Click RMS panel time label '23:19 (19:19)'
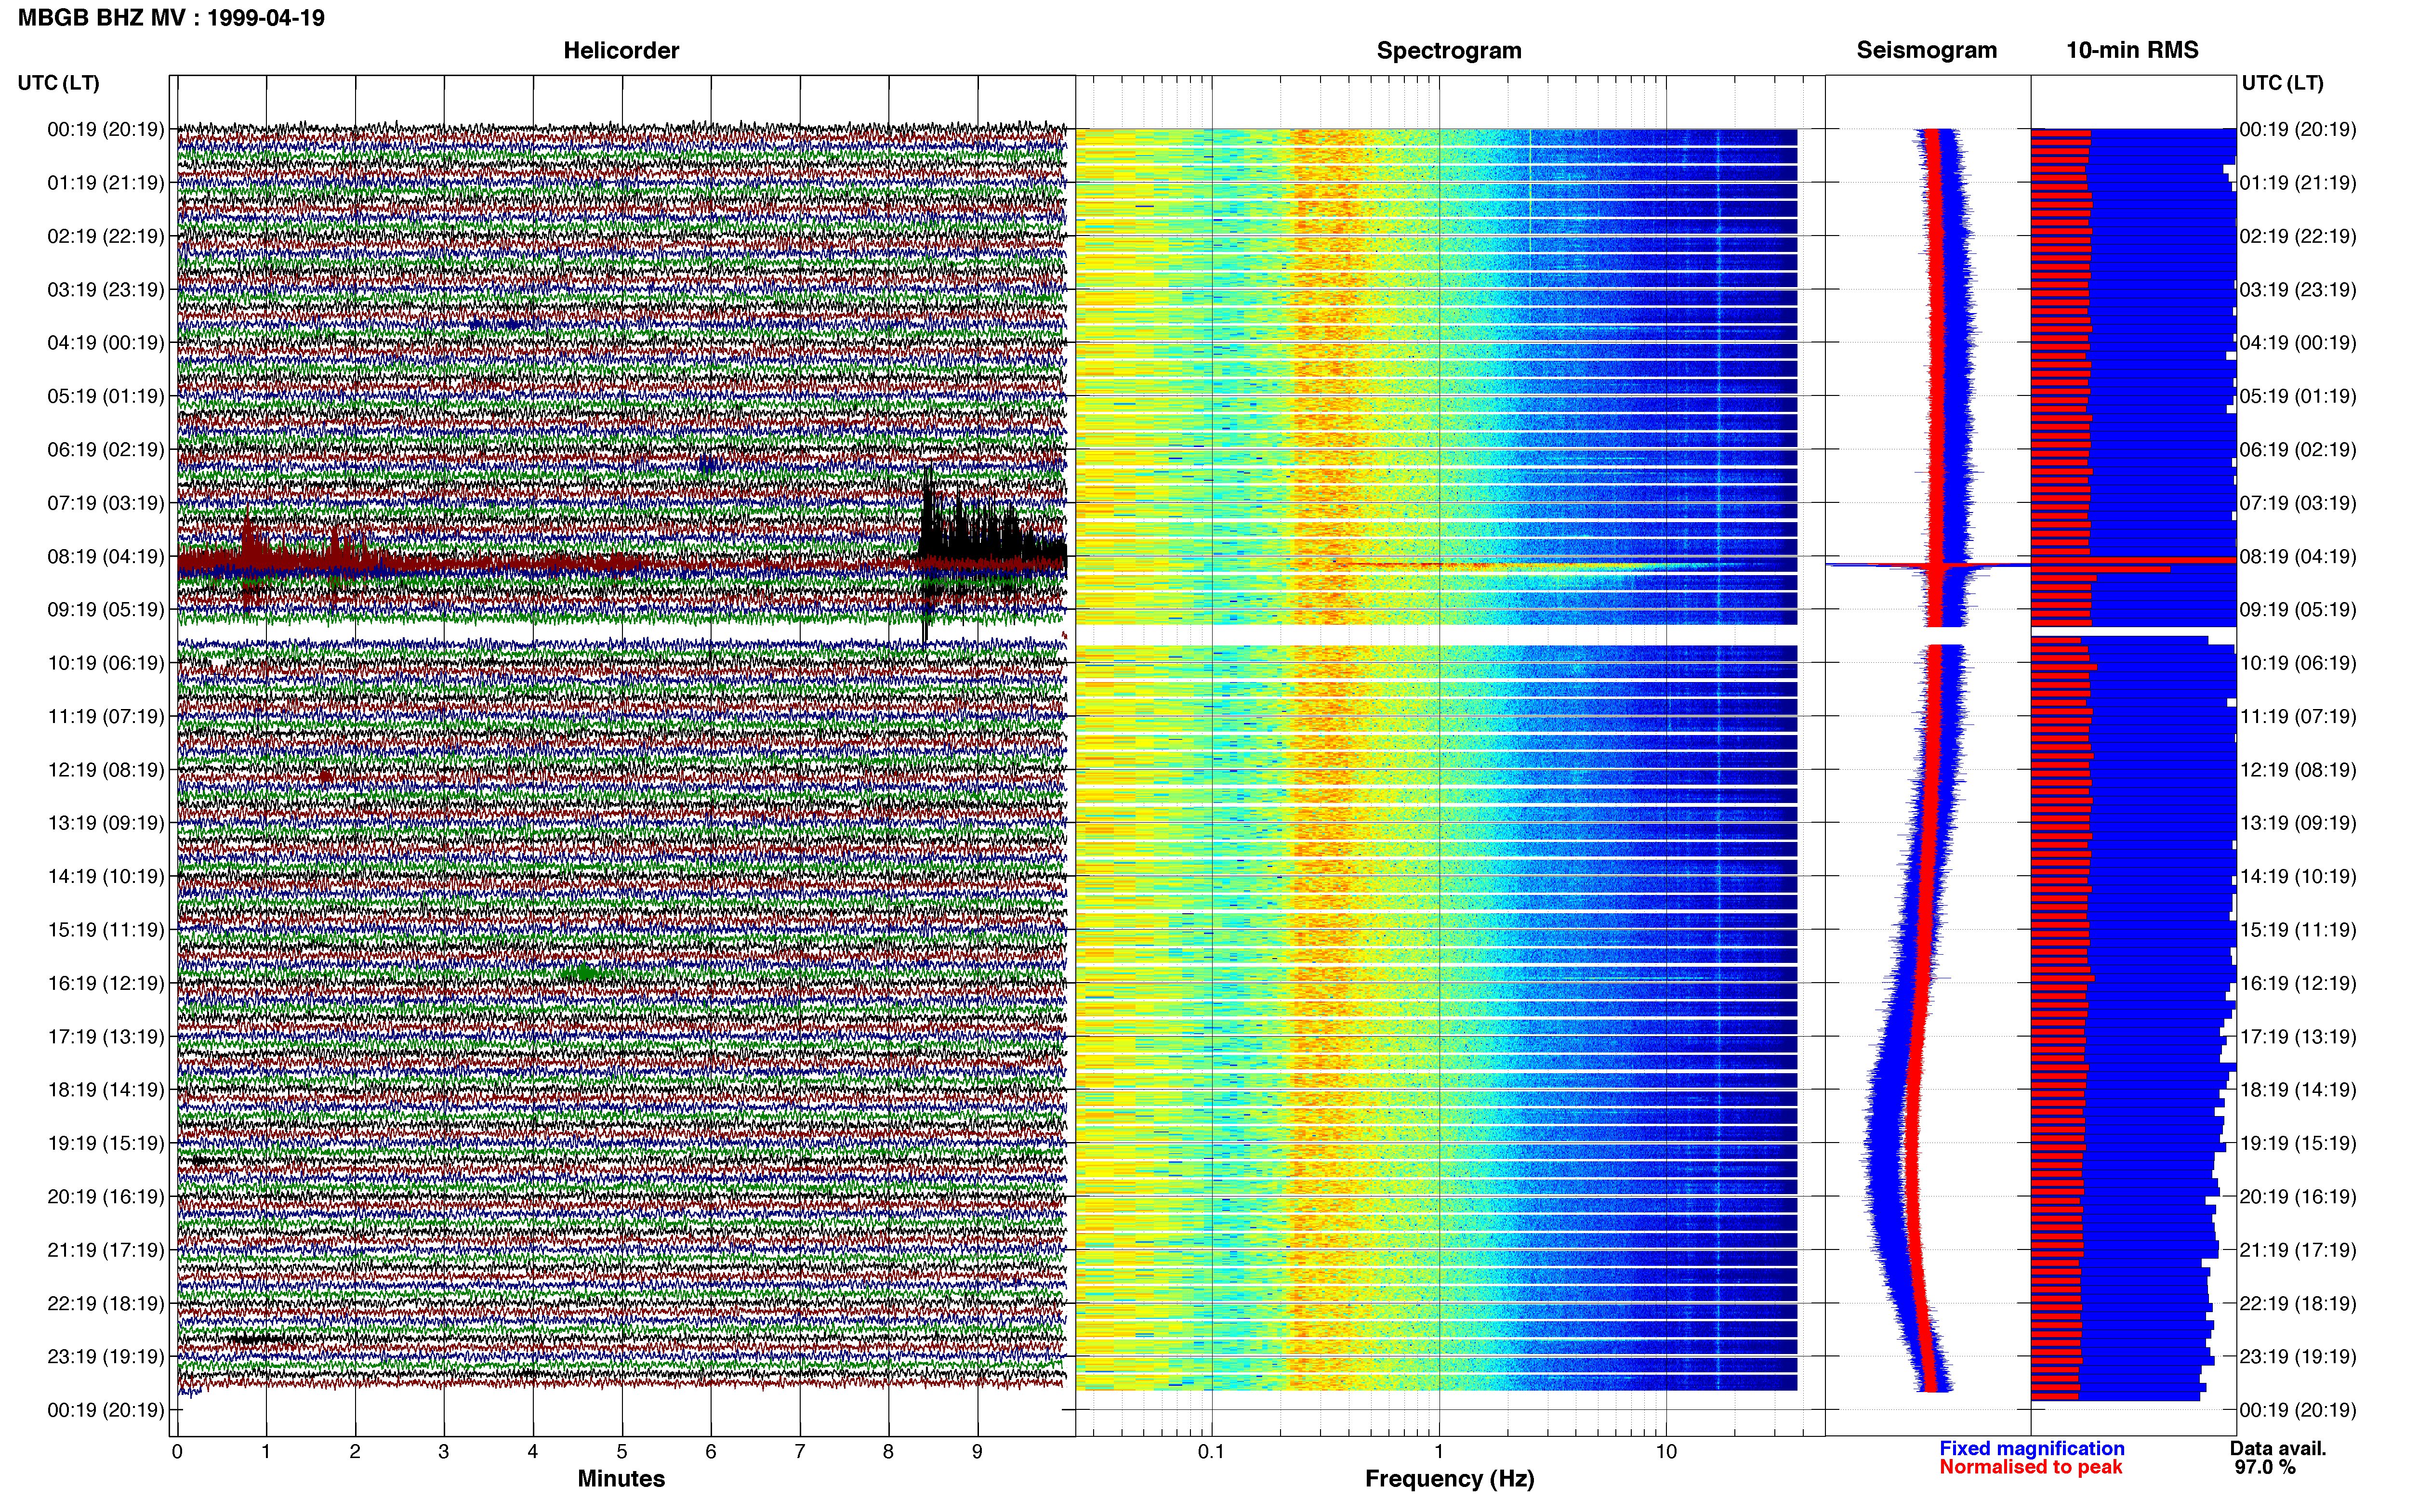2418x1512 pixels. point(2298,1356)
